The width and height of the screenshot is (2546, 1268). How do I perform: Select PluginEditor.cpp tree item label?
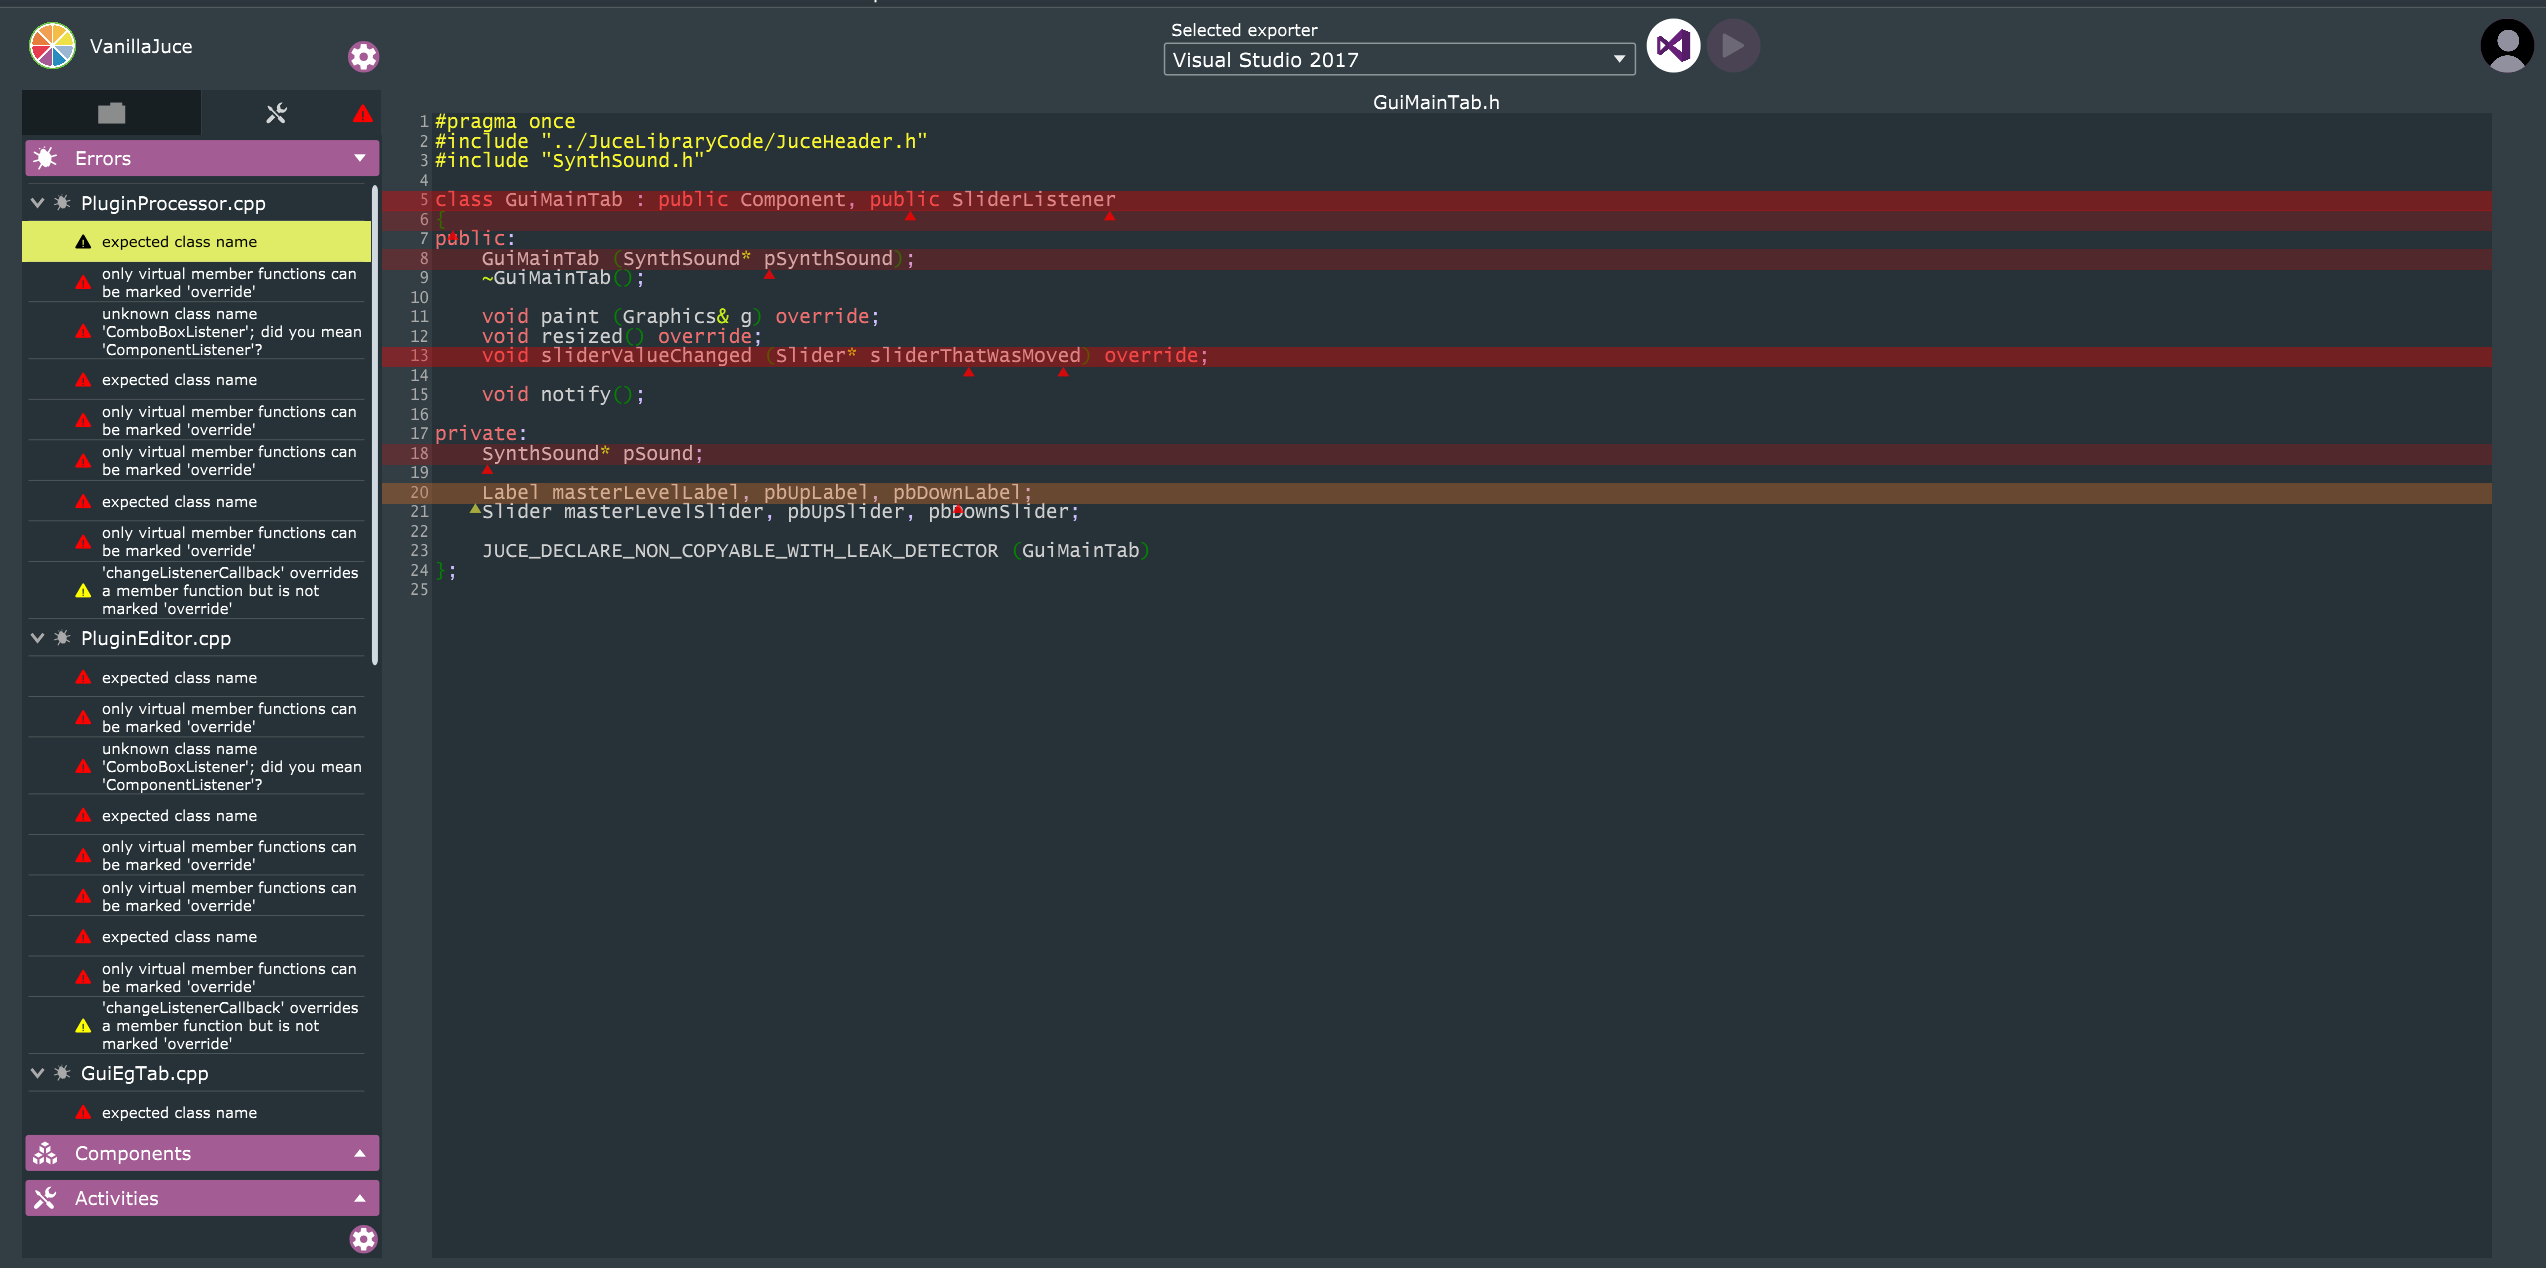pos(156,638)
